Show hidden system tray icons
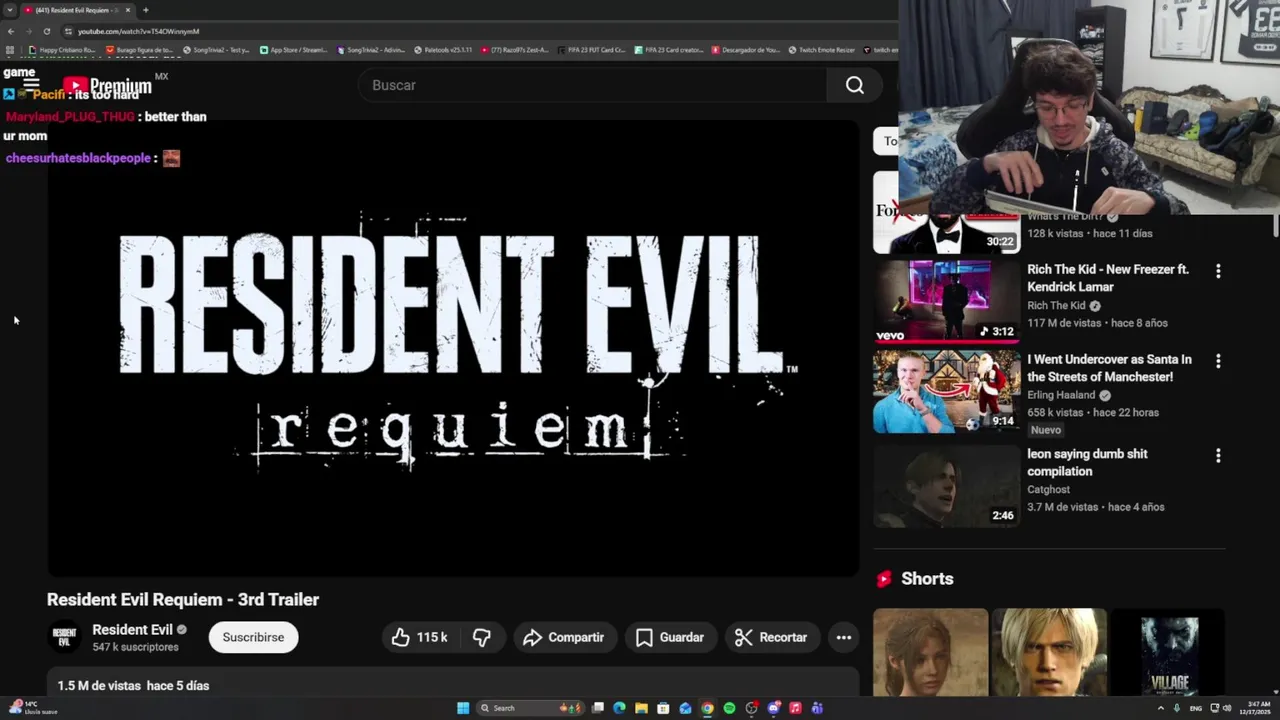 click(x=1161, y=708)
